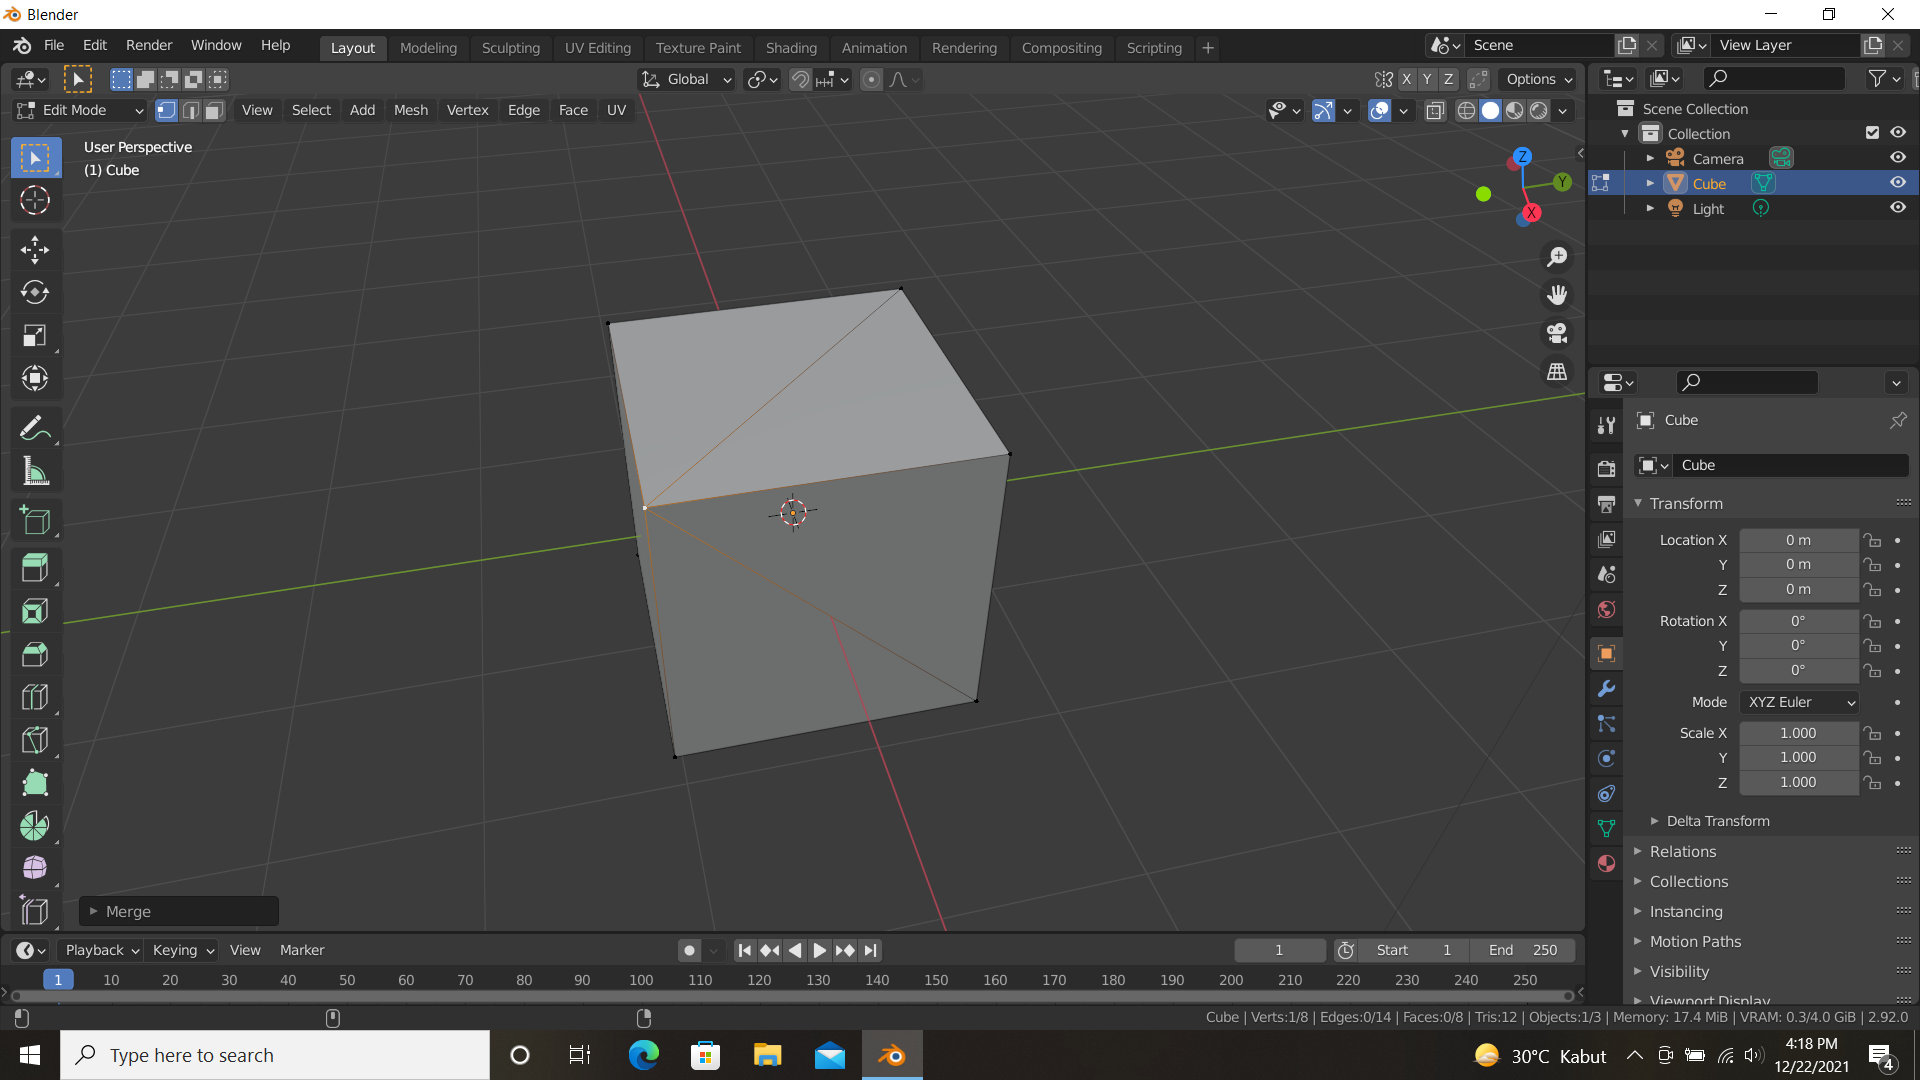
Task: Enable edge select mode
Action: point(191,111)
